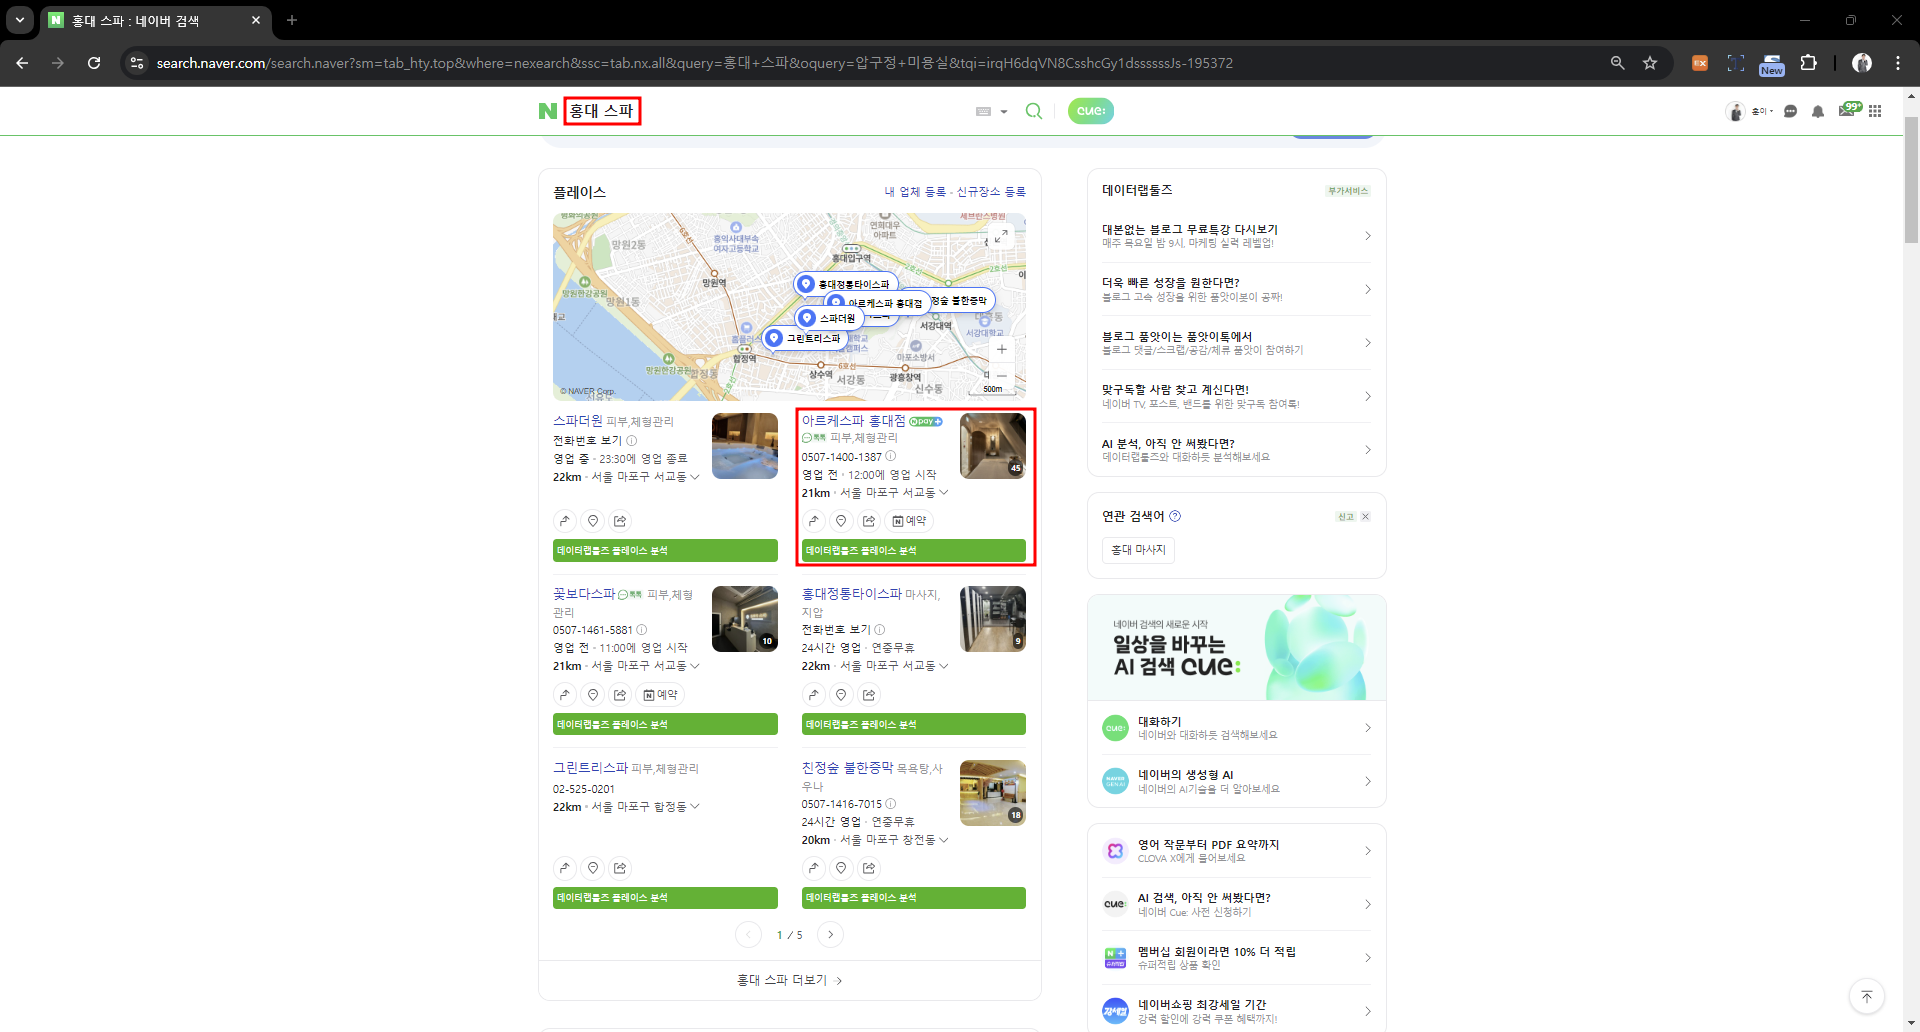Image resolution: width=1920 pixels, height=1032 pixels.
Task: Open Naver Talk chat bubble icon
Action: (x=1790, y=111)
